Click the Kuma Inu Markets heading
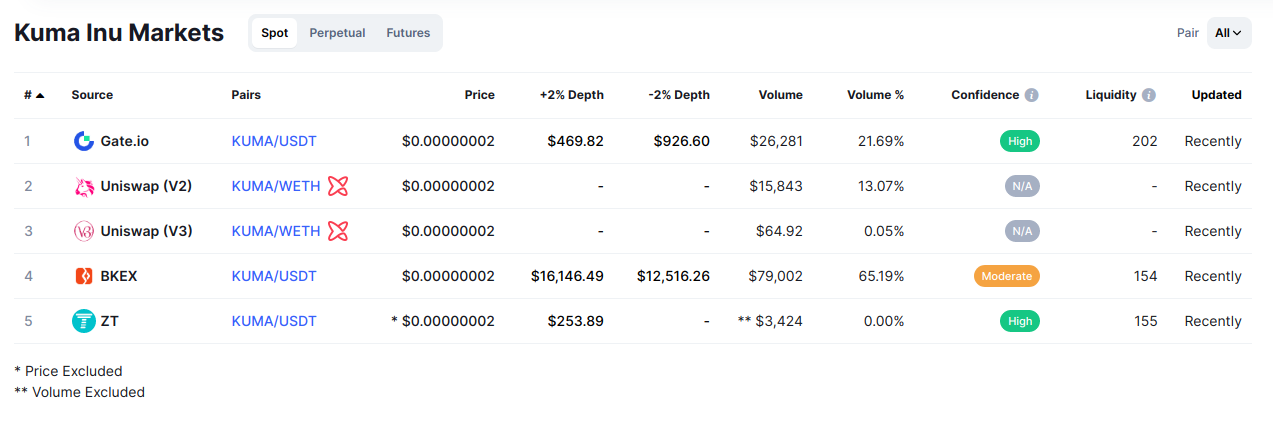 pos(119,32)
